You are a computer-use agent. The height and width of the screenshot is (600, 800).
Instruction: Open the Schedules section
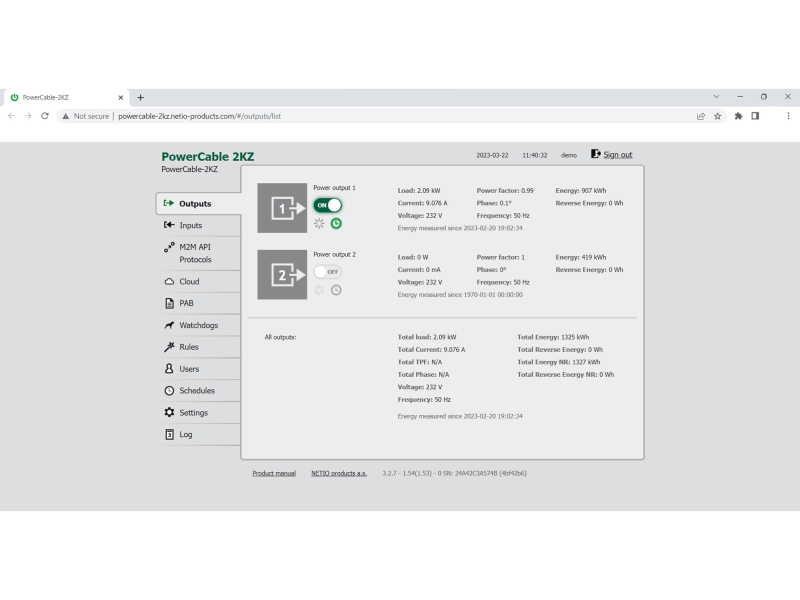[199, 390]
